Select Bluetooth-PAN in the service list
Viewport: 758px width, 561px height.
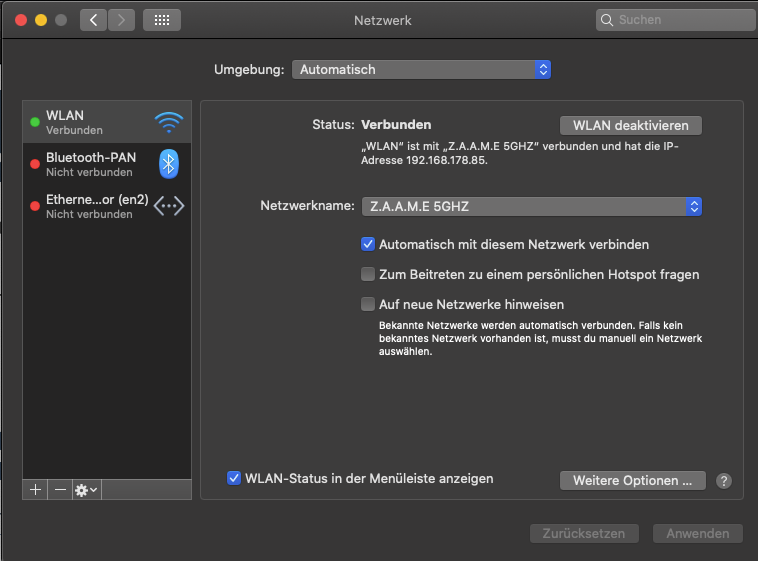[90, 164]
